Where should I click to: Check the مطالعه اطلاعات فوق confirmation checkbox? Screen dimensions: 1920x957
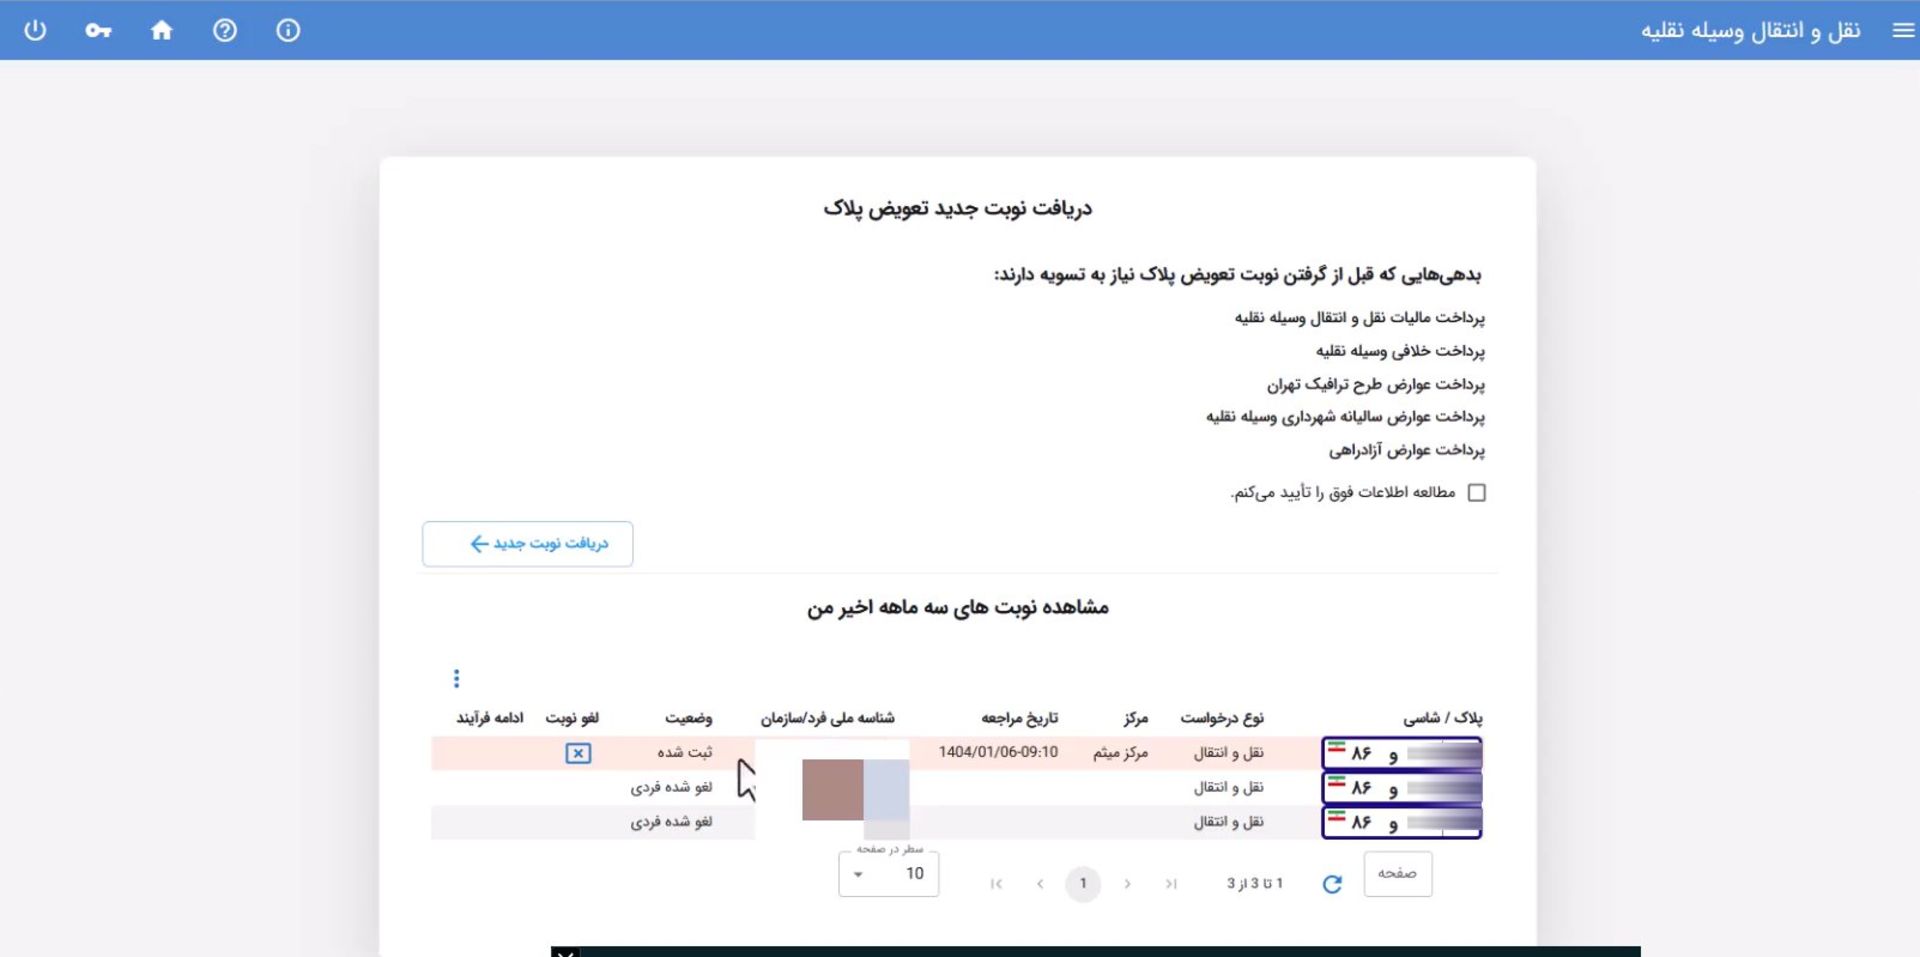tap(1477, 492)
